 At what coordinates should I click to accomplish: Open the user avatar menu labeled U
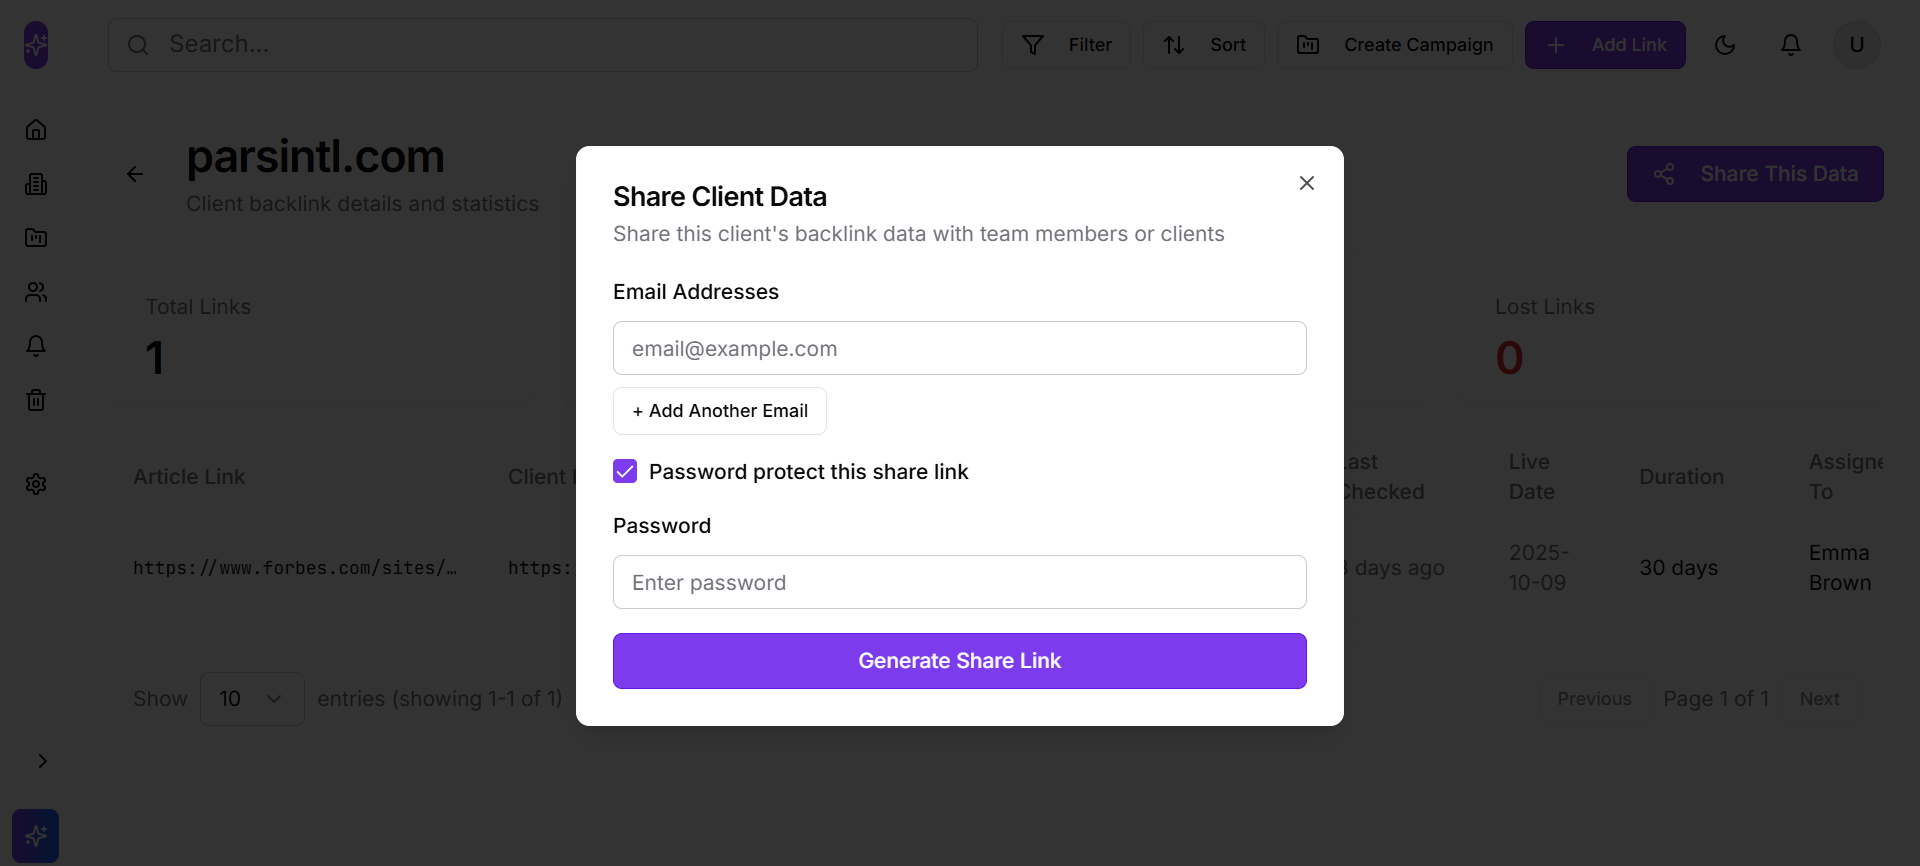coord(1856,44)
